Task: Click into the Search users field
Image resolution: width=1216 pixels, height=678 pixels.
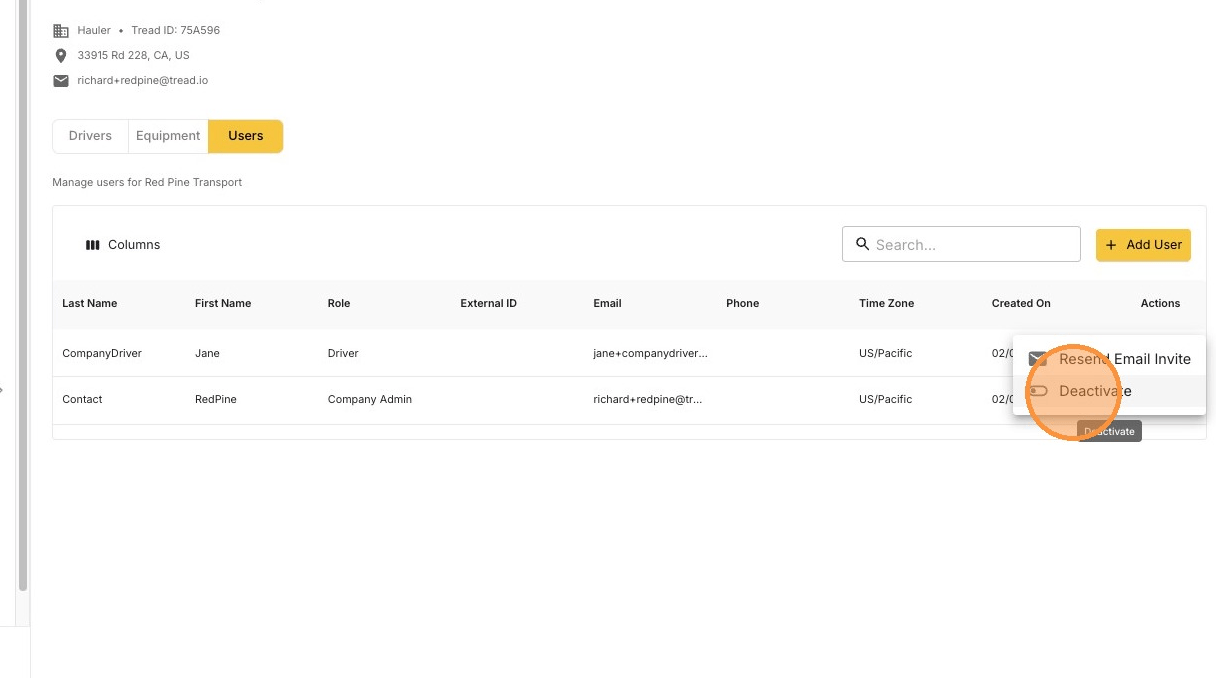Action: point(961,244)
